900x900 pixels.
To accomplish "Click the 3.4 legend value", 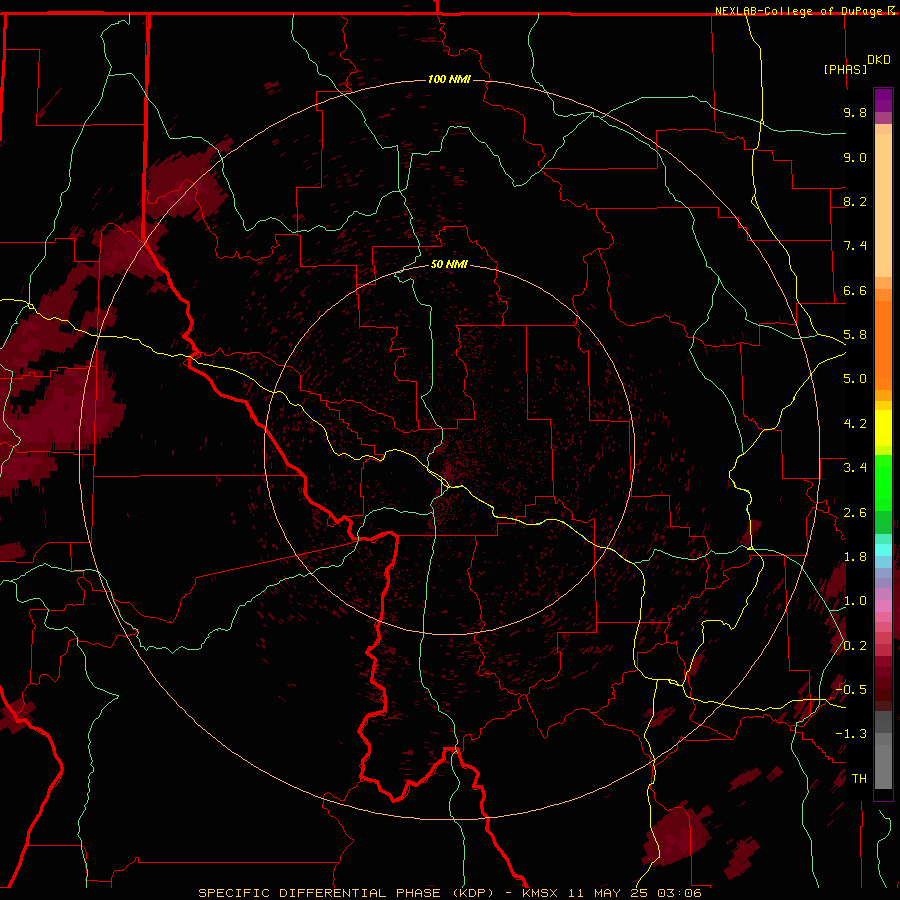I will point(855,468).
